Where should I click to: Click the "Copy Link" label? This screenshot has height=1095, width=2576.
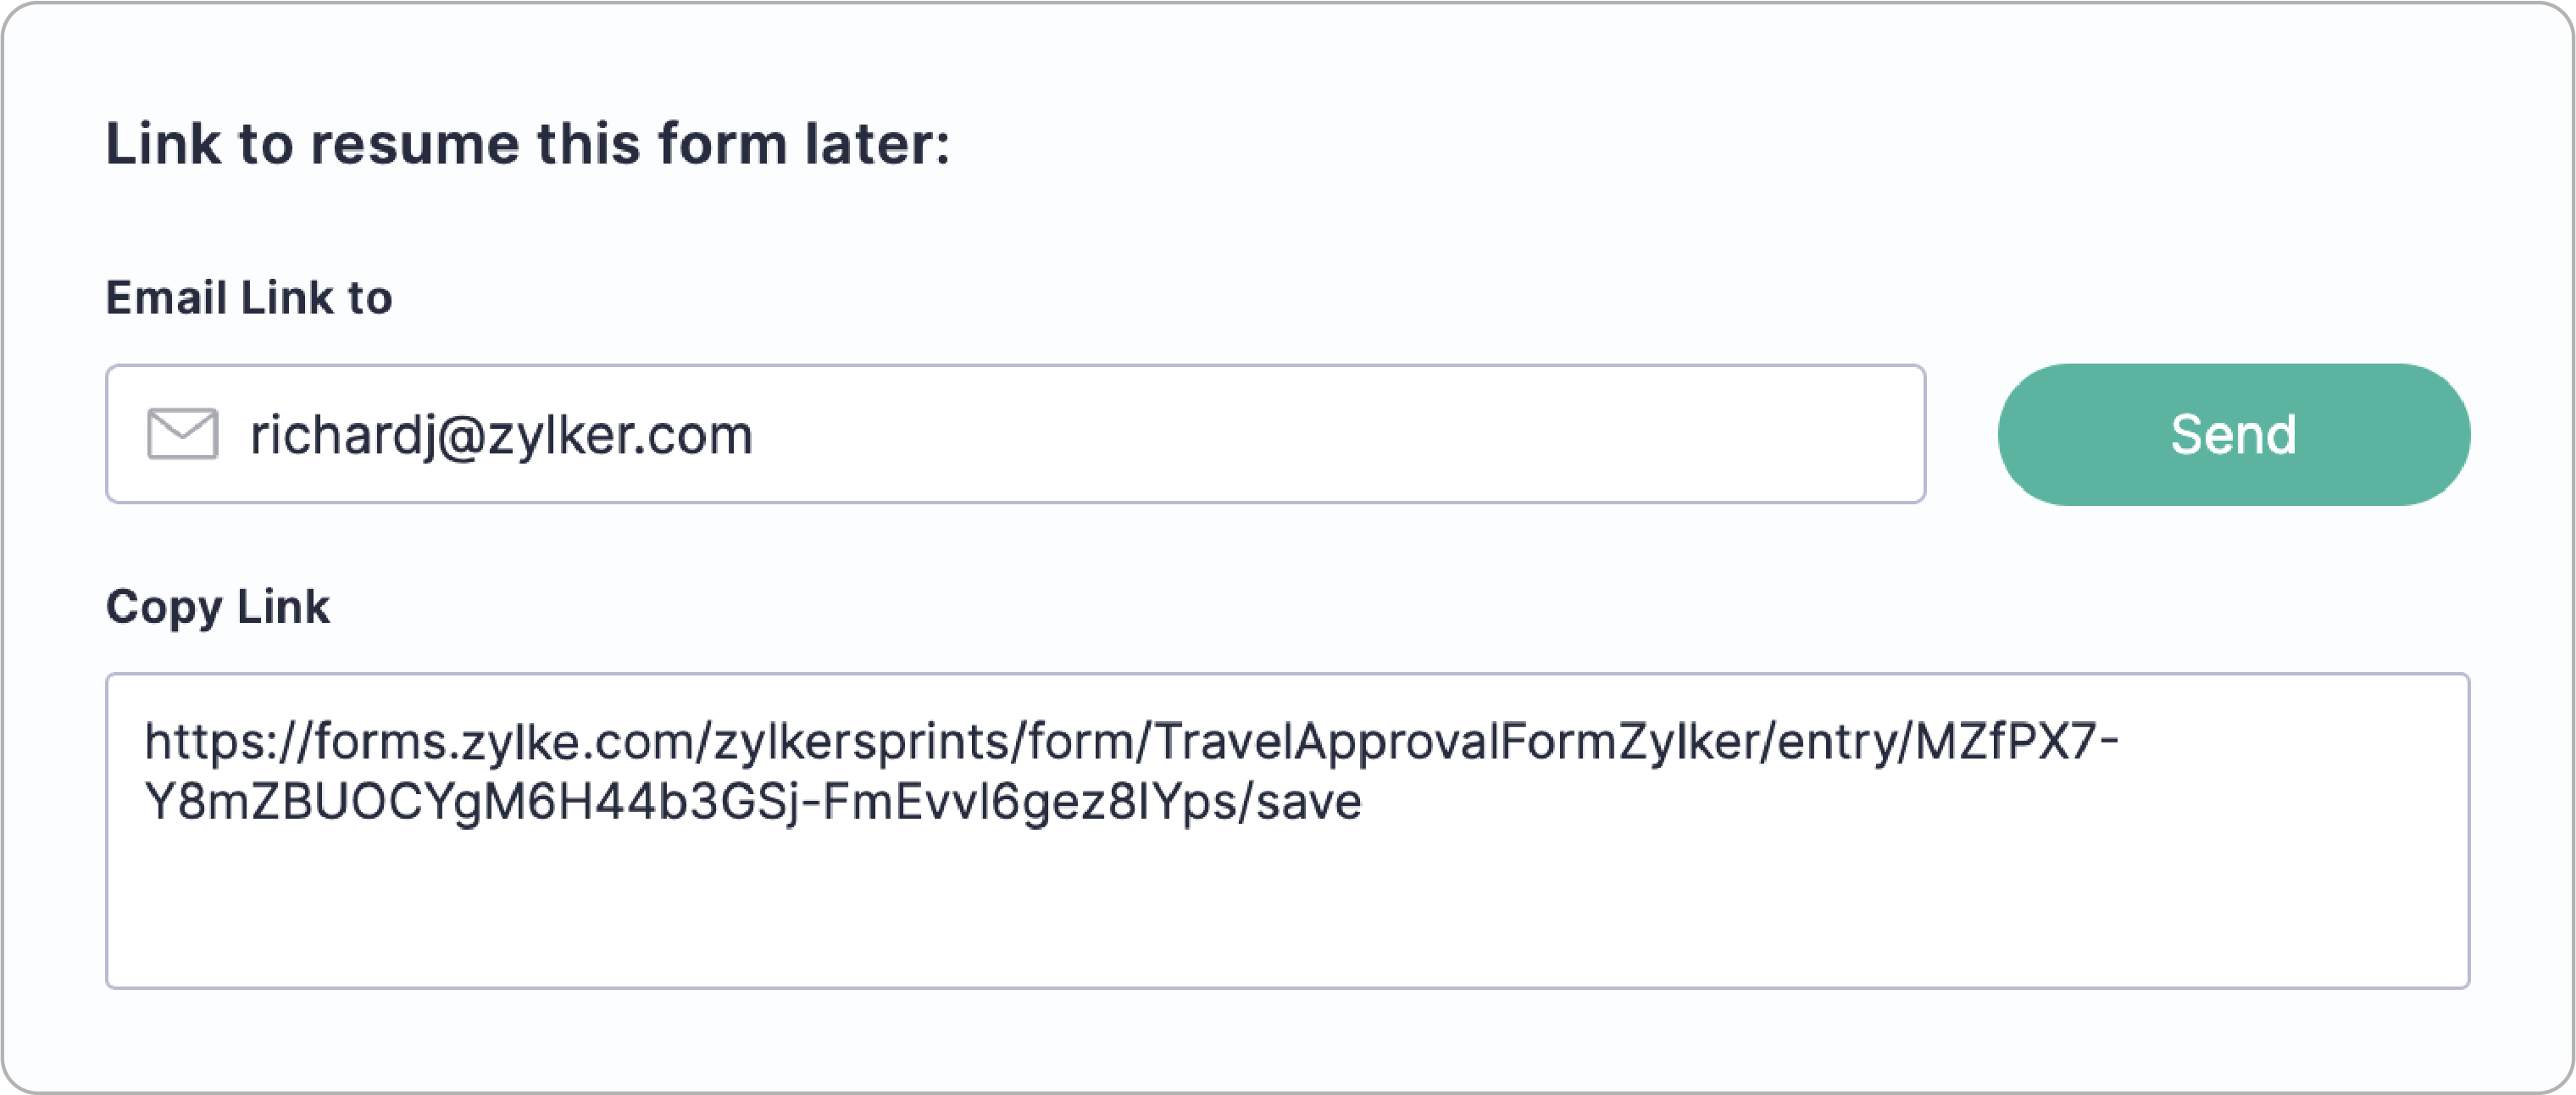217,607
